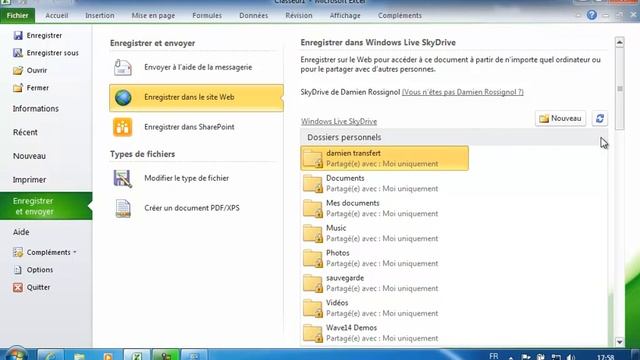This screenshot has width=640, height=360.
Task: Choose Envoyer à l'aide de la messagerie
Action: [196, 67]
